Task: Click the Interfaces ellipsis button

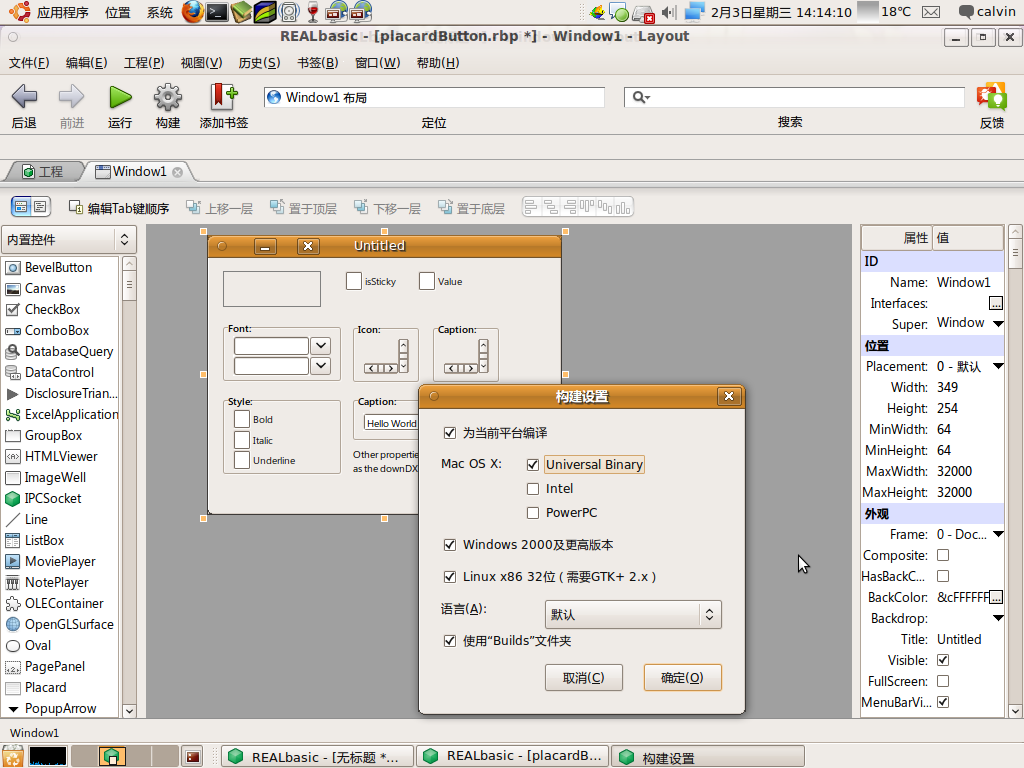Action: point(995,303)
